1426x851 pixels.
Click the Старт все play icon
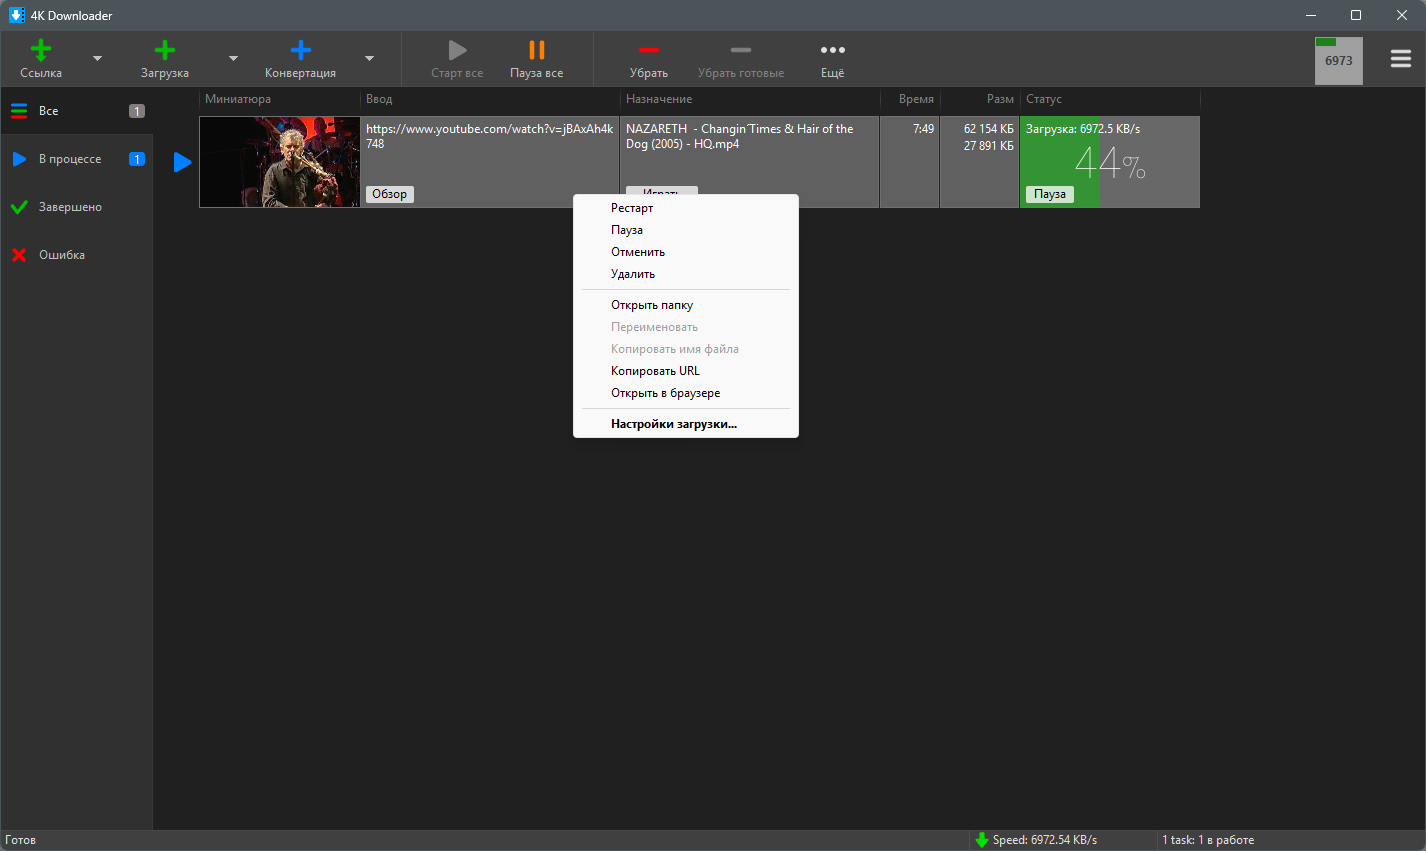coord(457,50)
